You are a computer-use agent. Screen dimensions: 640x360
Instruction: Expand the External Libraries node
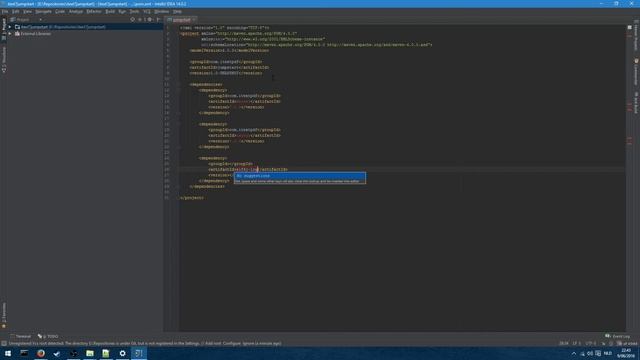point(10,34)
